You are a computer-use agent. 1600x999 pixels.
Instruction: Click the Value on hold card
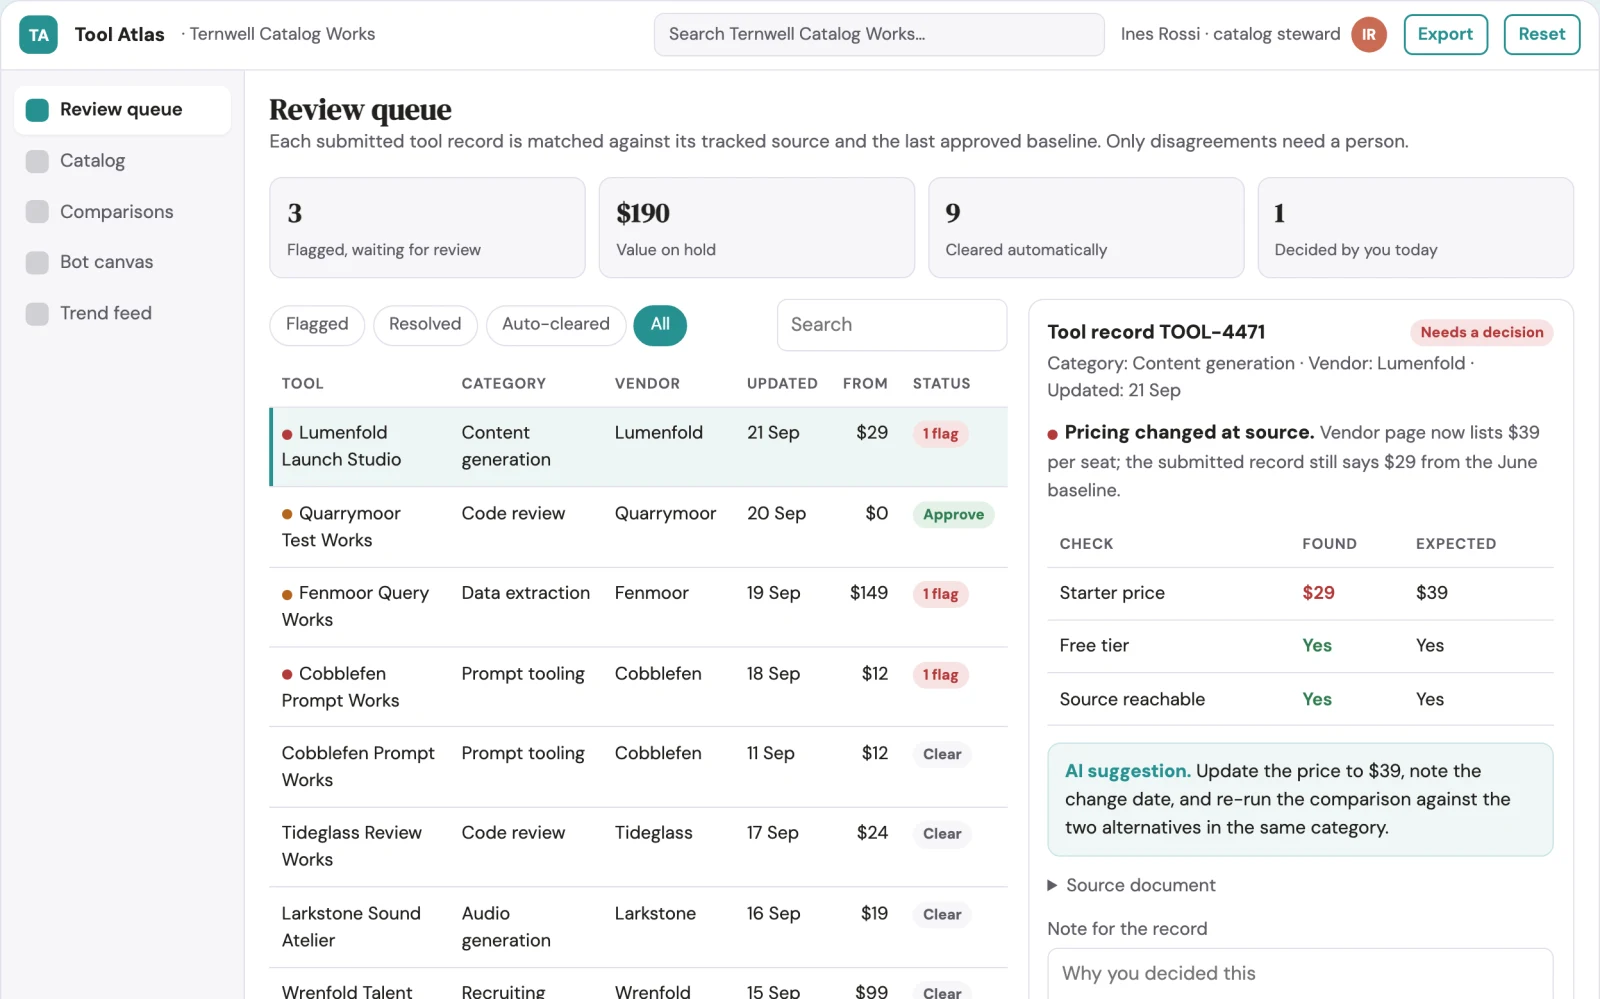coord(756,228)
